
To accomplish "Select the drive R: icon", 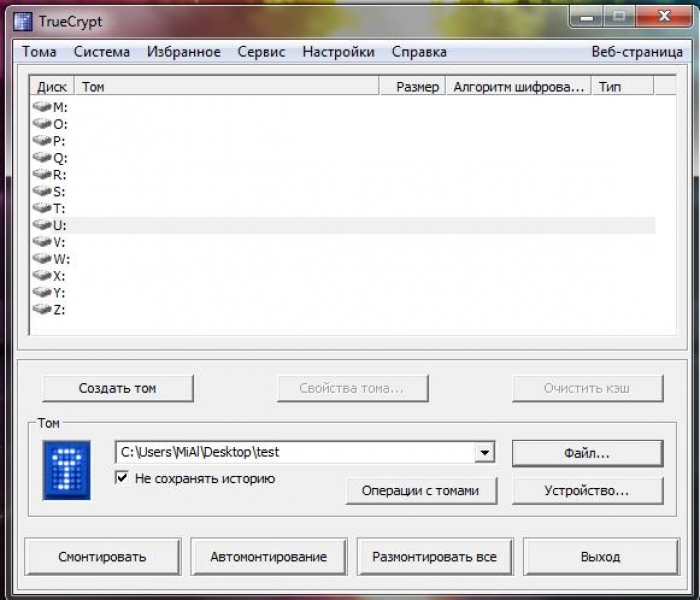I will point(42,174).
